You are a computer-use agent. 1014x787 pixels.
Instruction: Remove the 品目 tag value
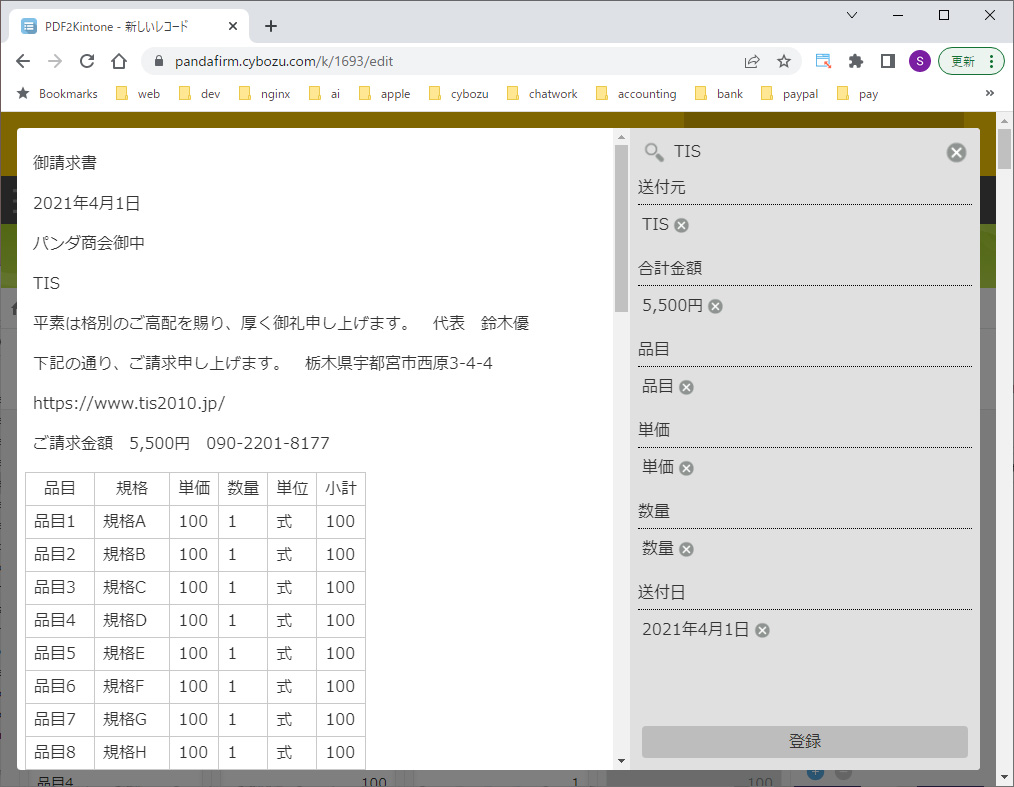686,387
